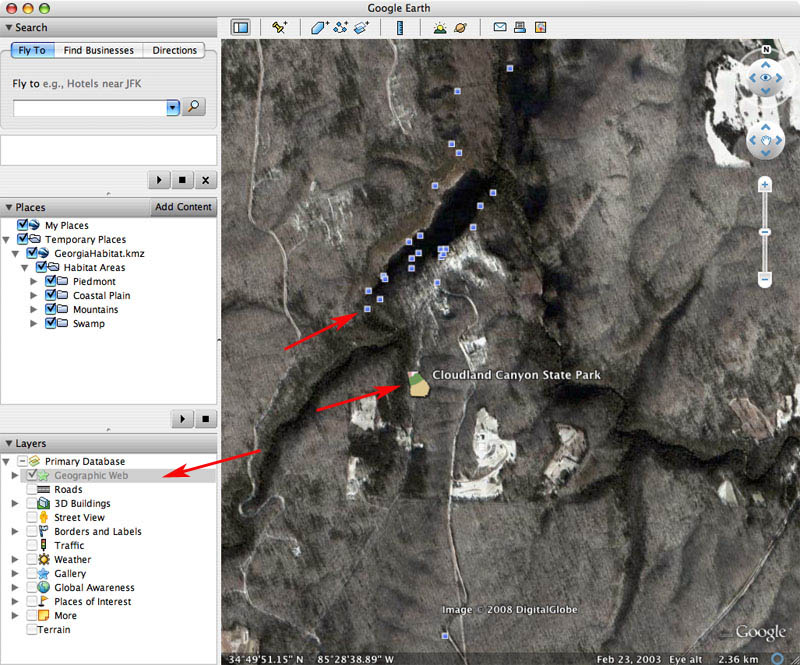800x665 pixels.
Task: Switch to the Find Businesses tab
Action: coord(98,50)
